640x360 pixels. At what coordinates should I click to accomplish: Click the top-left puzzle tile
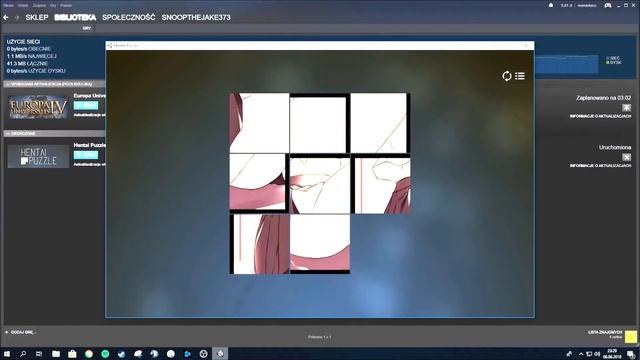[259, 123]
